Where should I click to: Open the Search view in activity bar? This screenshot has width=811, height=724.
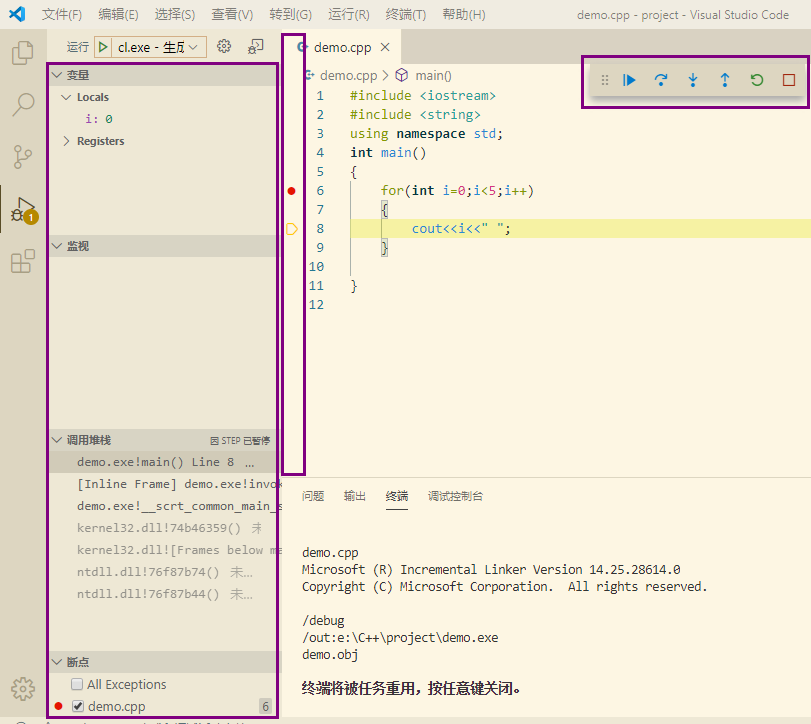click(23, 104)
